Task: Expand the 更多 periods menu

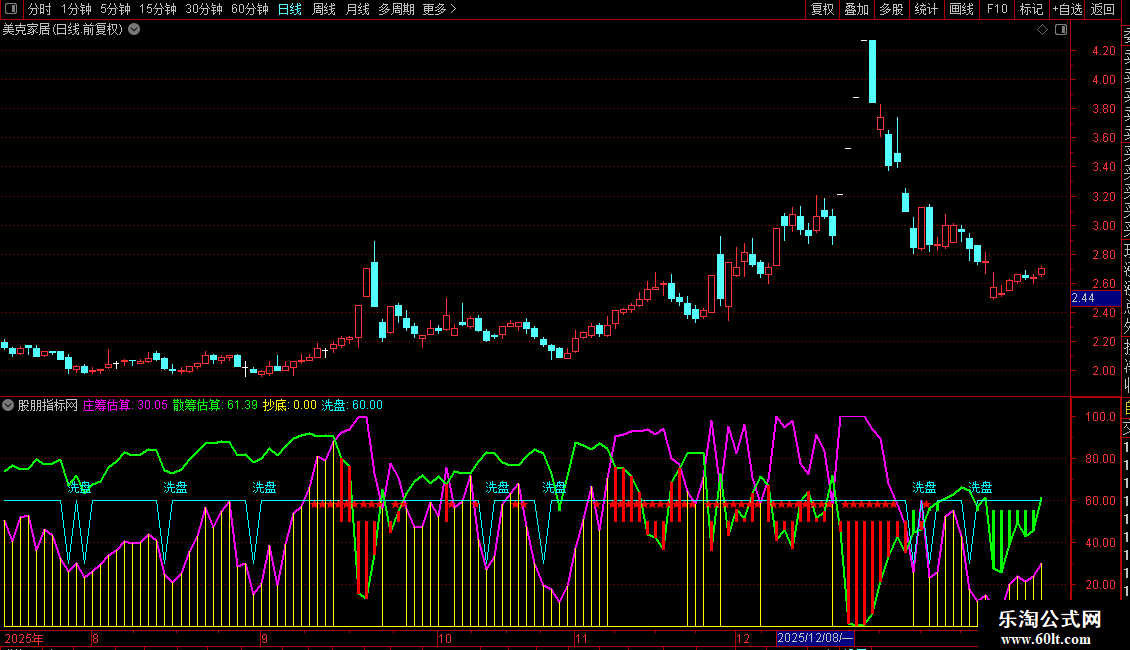Action: click(x=439, y=9)
